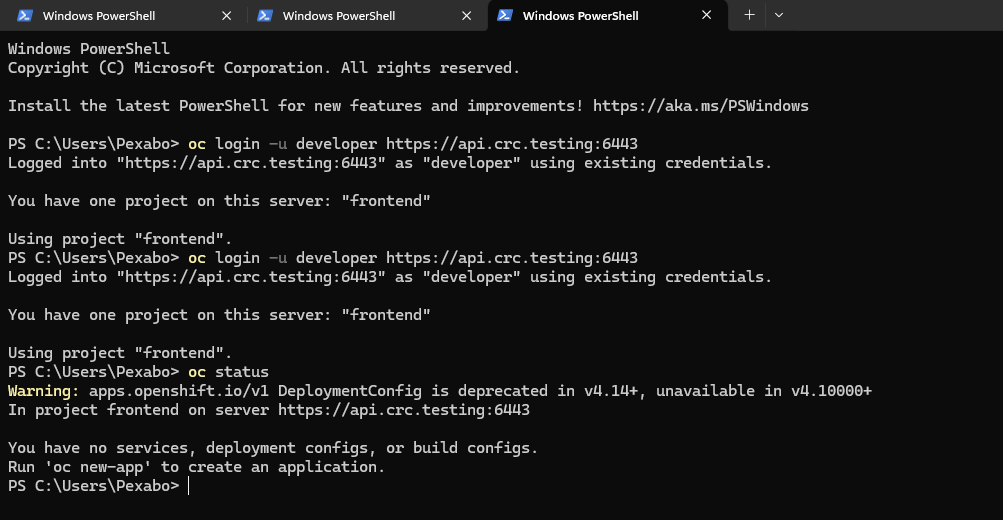Screen dimensions: 1003x520
Task: Expand the new tab profile dropdown chevron
Action: 778,15
